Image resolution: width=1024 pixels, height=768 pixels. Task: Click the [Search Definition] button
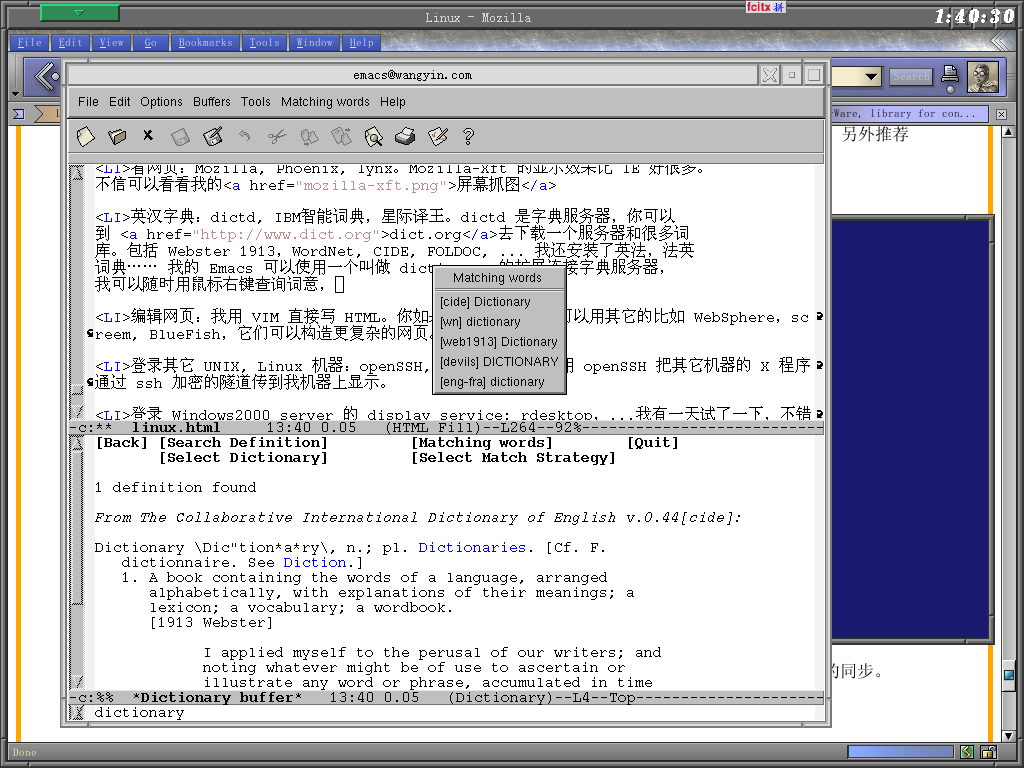pyautogui.click(x=243, y=443)
